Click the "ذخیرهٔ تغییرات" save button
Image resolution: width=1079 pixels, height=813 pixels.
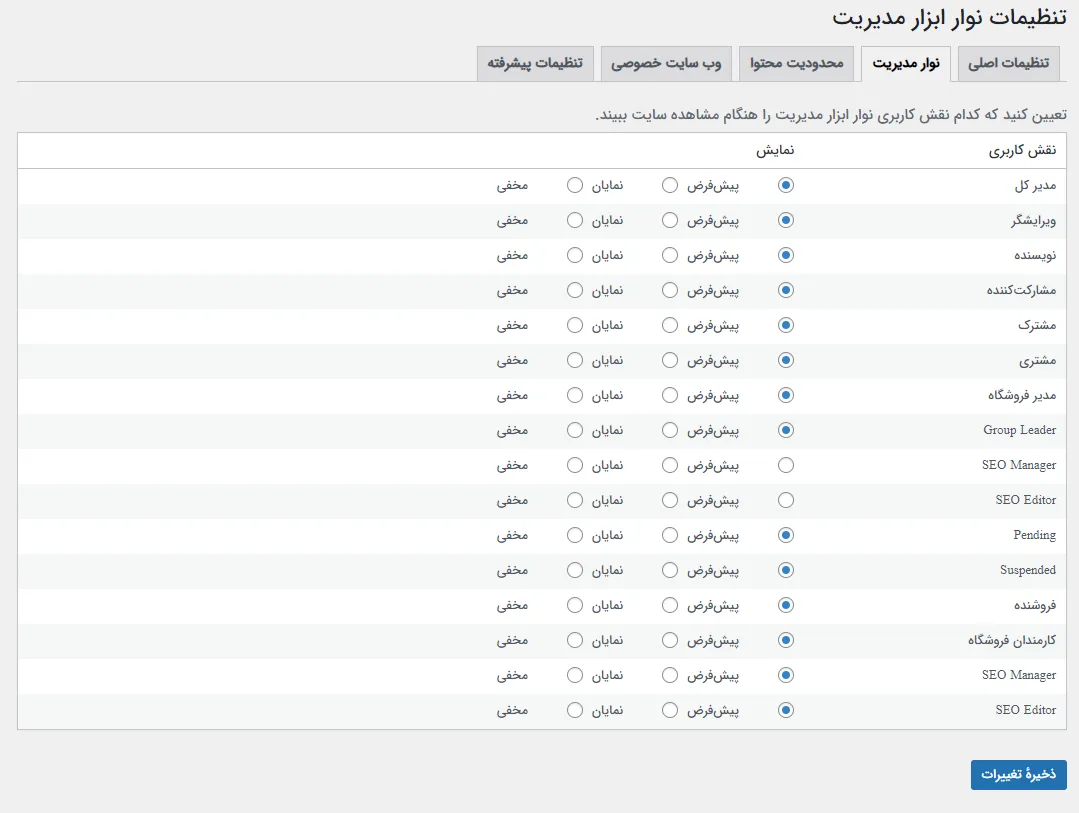click(1018, 774)
